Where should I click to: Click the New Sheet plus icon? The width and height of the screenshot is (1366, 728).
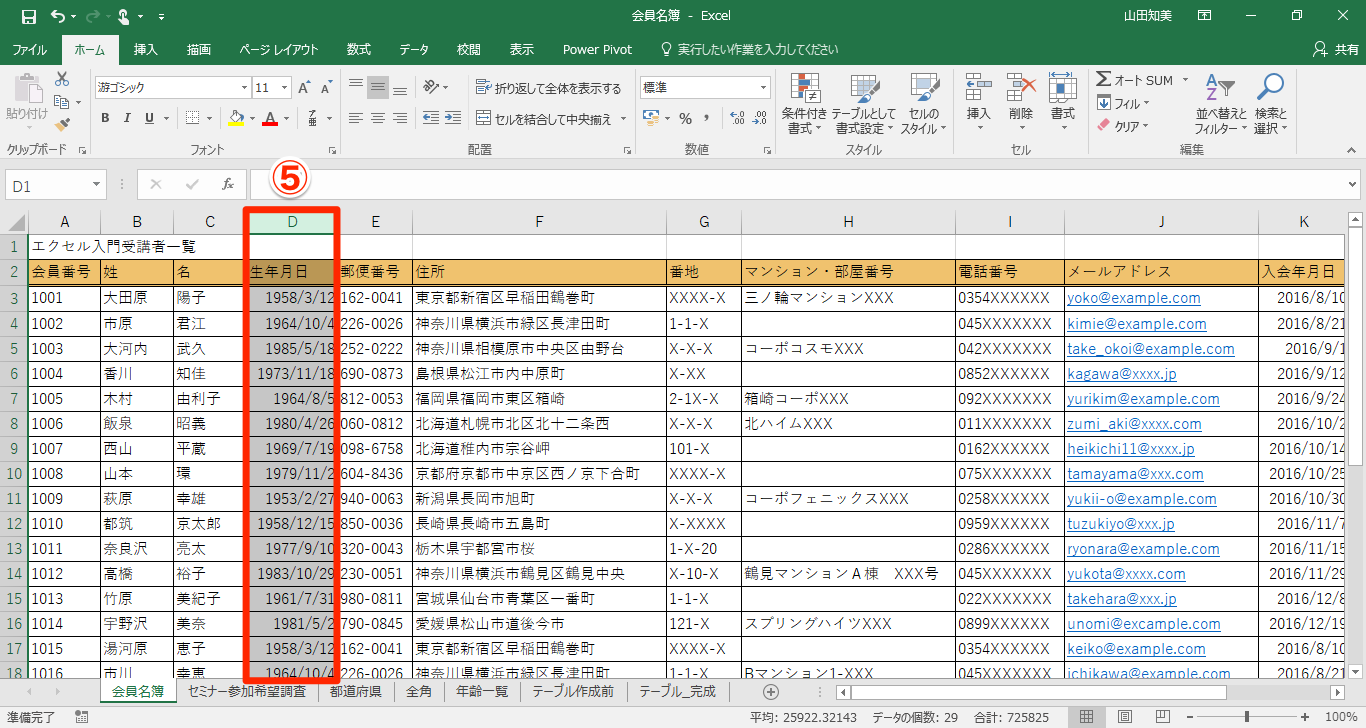coord(770,691)
